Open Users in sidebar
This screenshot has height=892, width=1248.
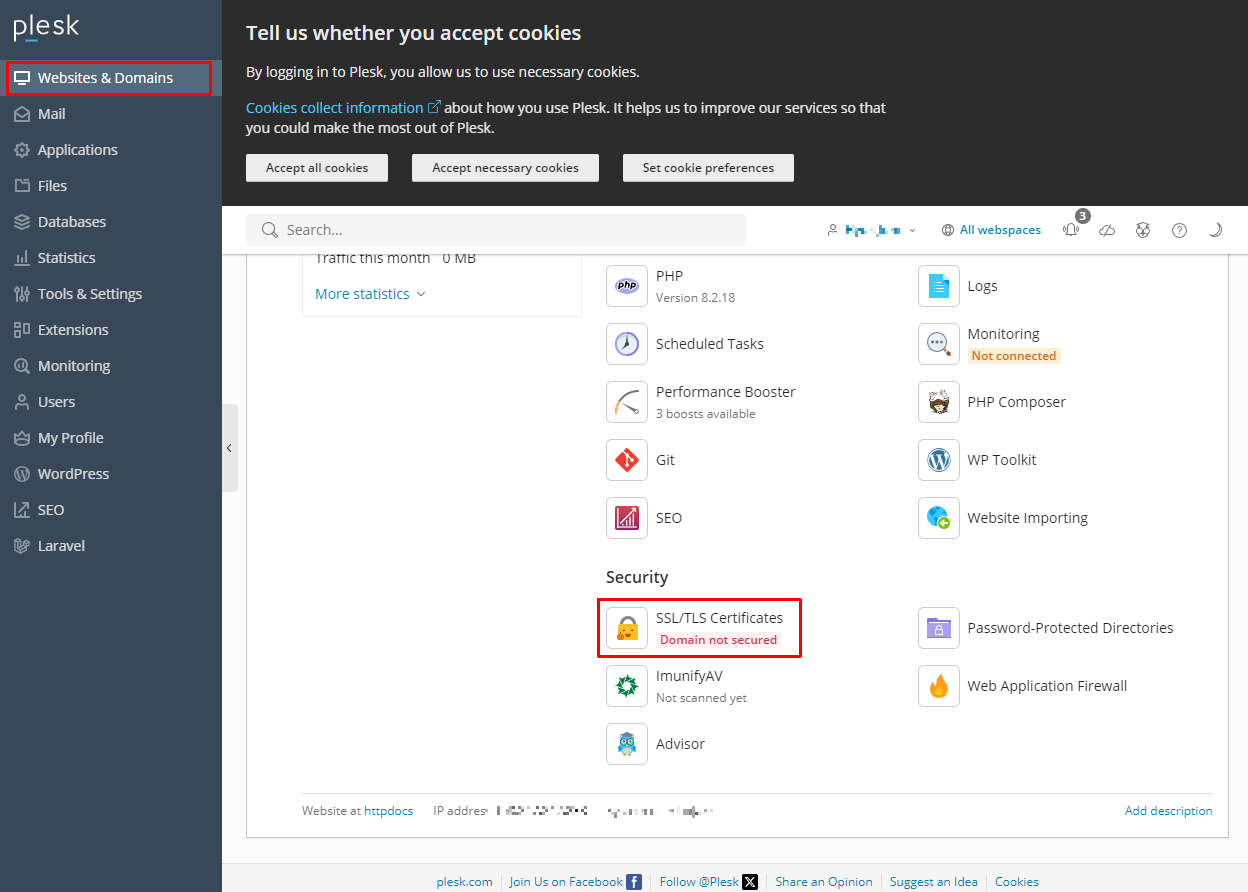(111, 402)
